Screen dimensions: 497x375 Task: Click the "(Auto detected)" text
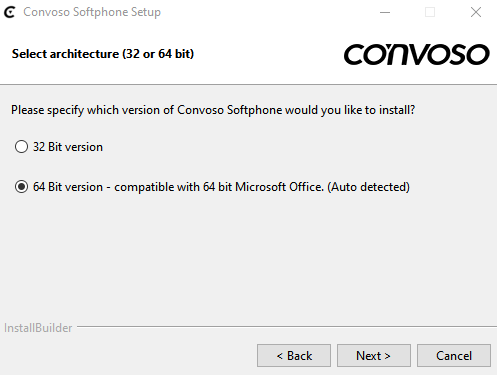click(368, 187)
